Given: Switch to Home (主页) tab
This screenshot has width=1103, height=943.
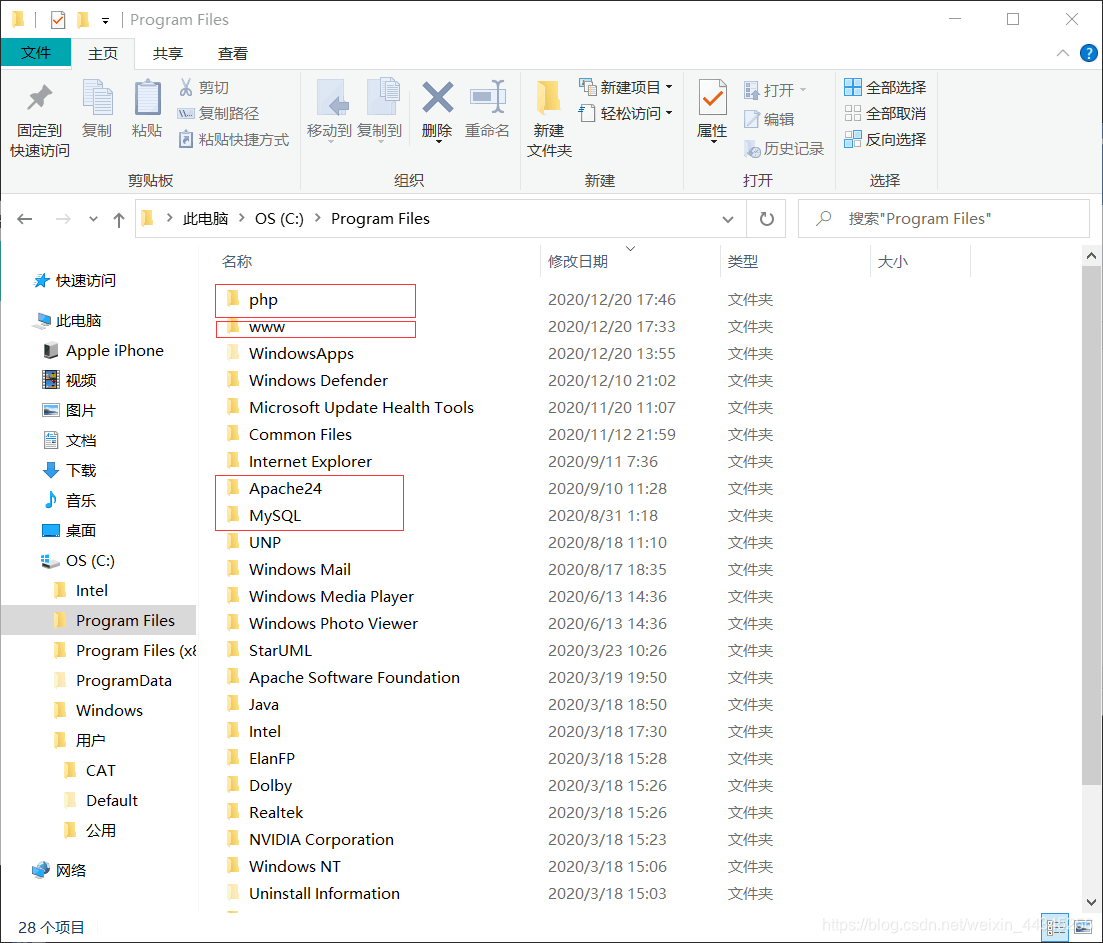Looking at the screenshot, I should tap(103, 53).
